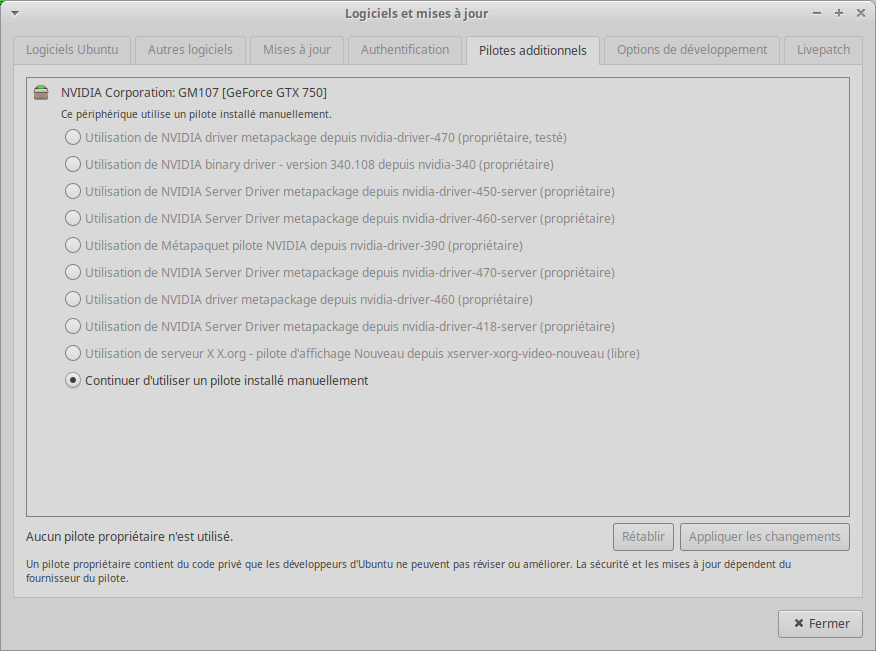
Task: Select the nvidia-driver-460 (propriétaire) option
Action: tap(299, 300)
